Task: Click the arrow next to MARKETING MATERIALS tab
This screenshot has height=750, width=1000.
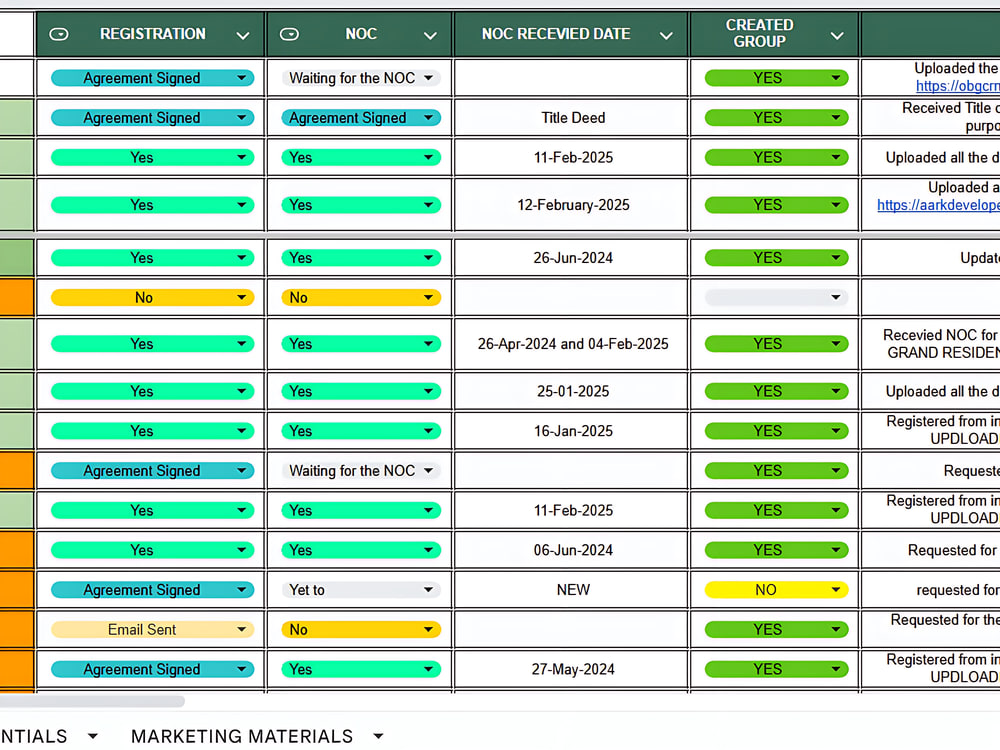Action: [378, 736]
